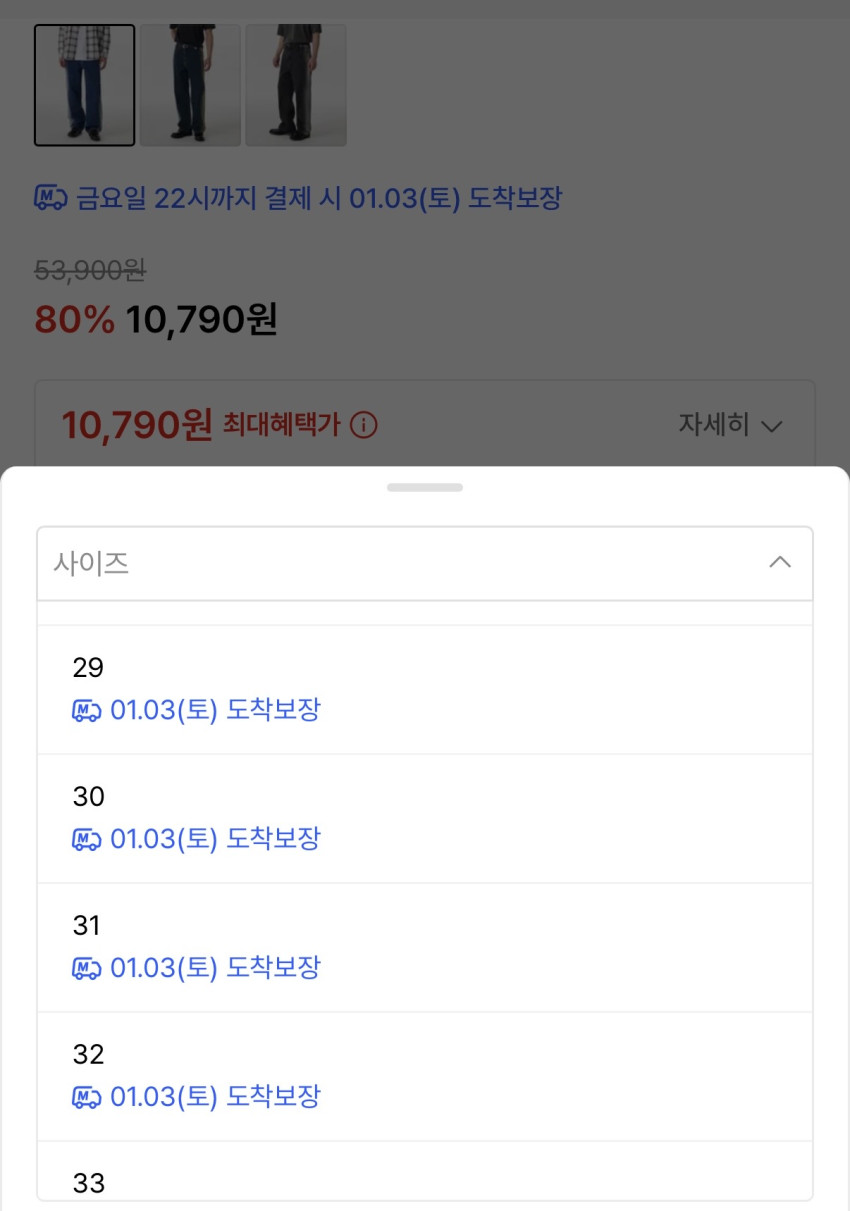Click the info icon beside 최대혜택가

(x=364, y=426)
